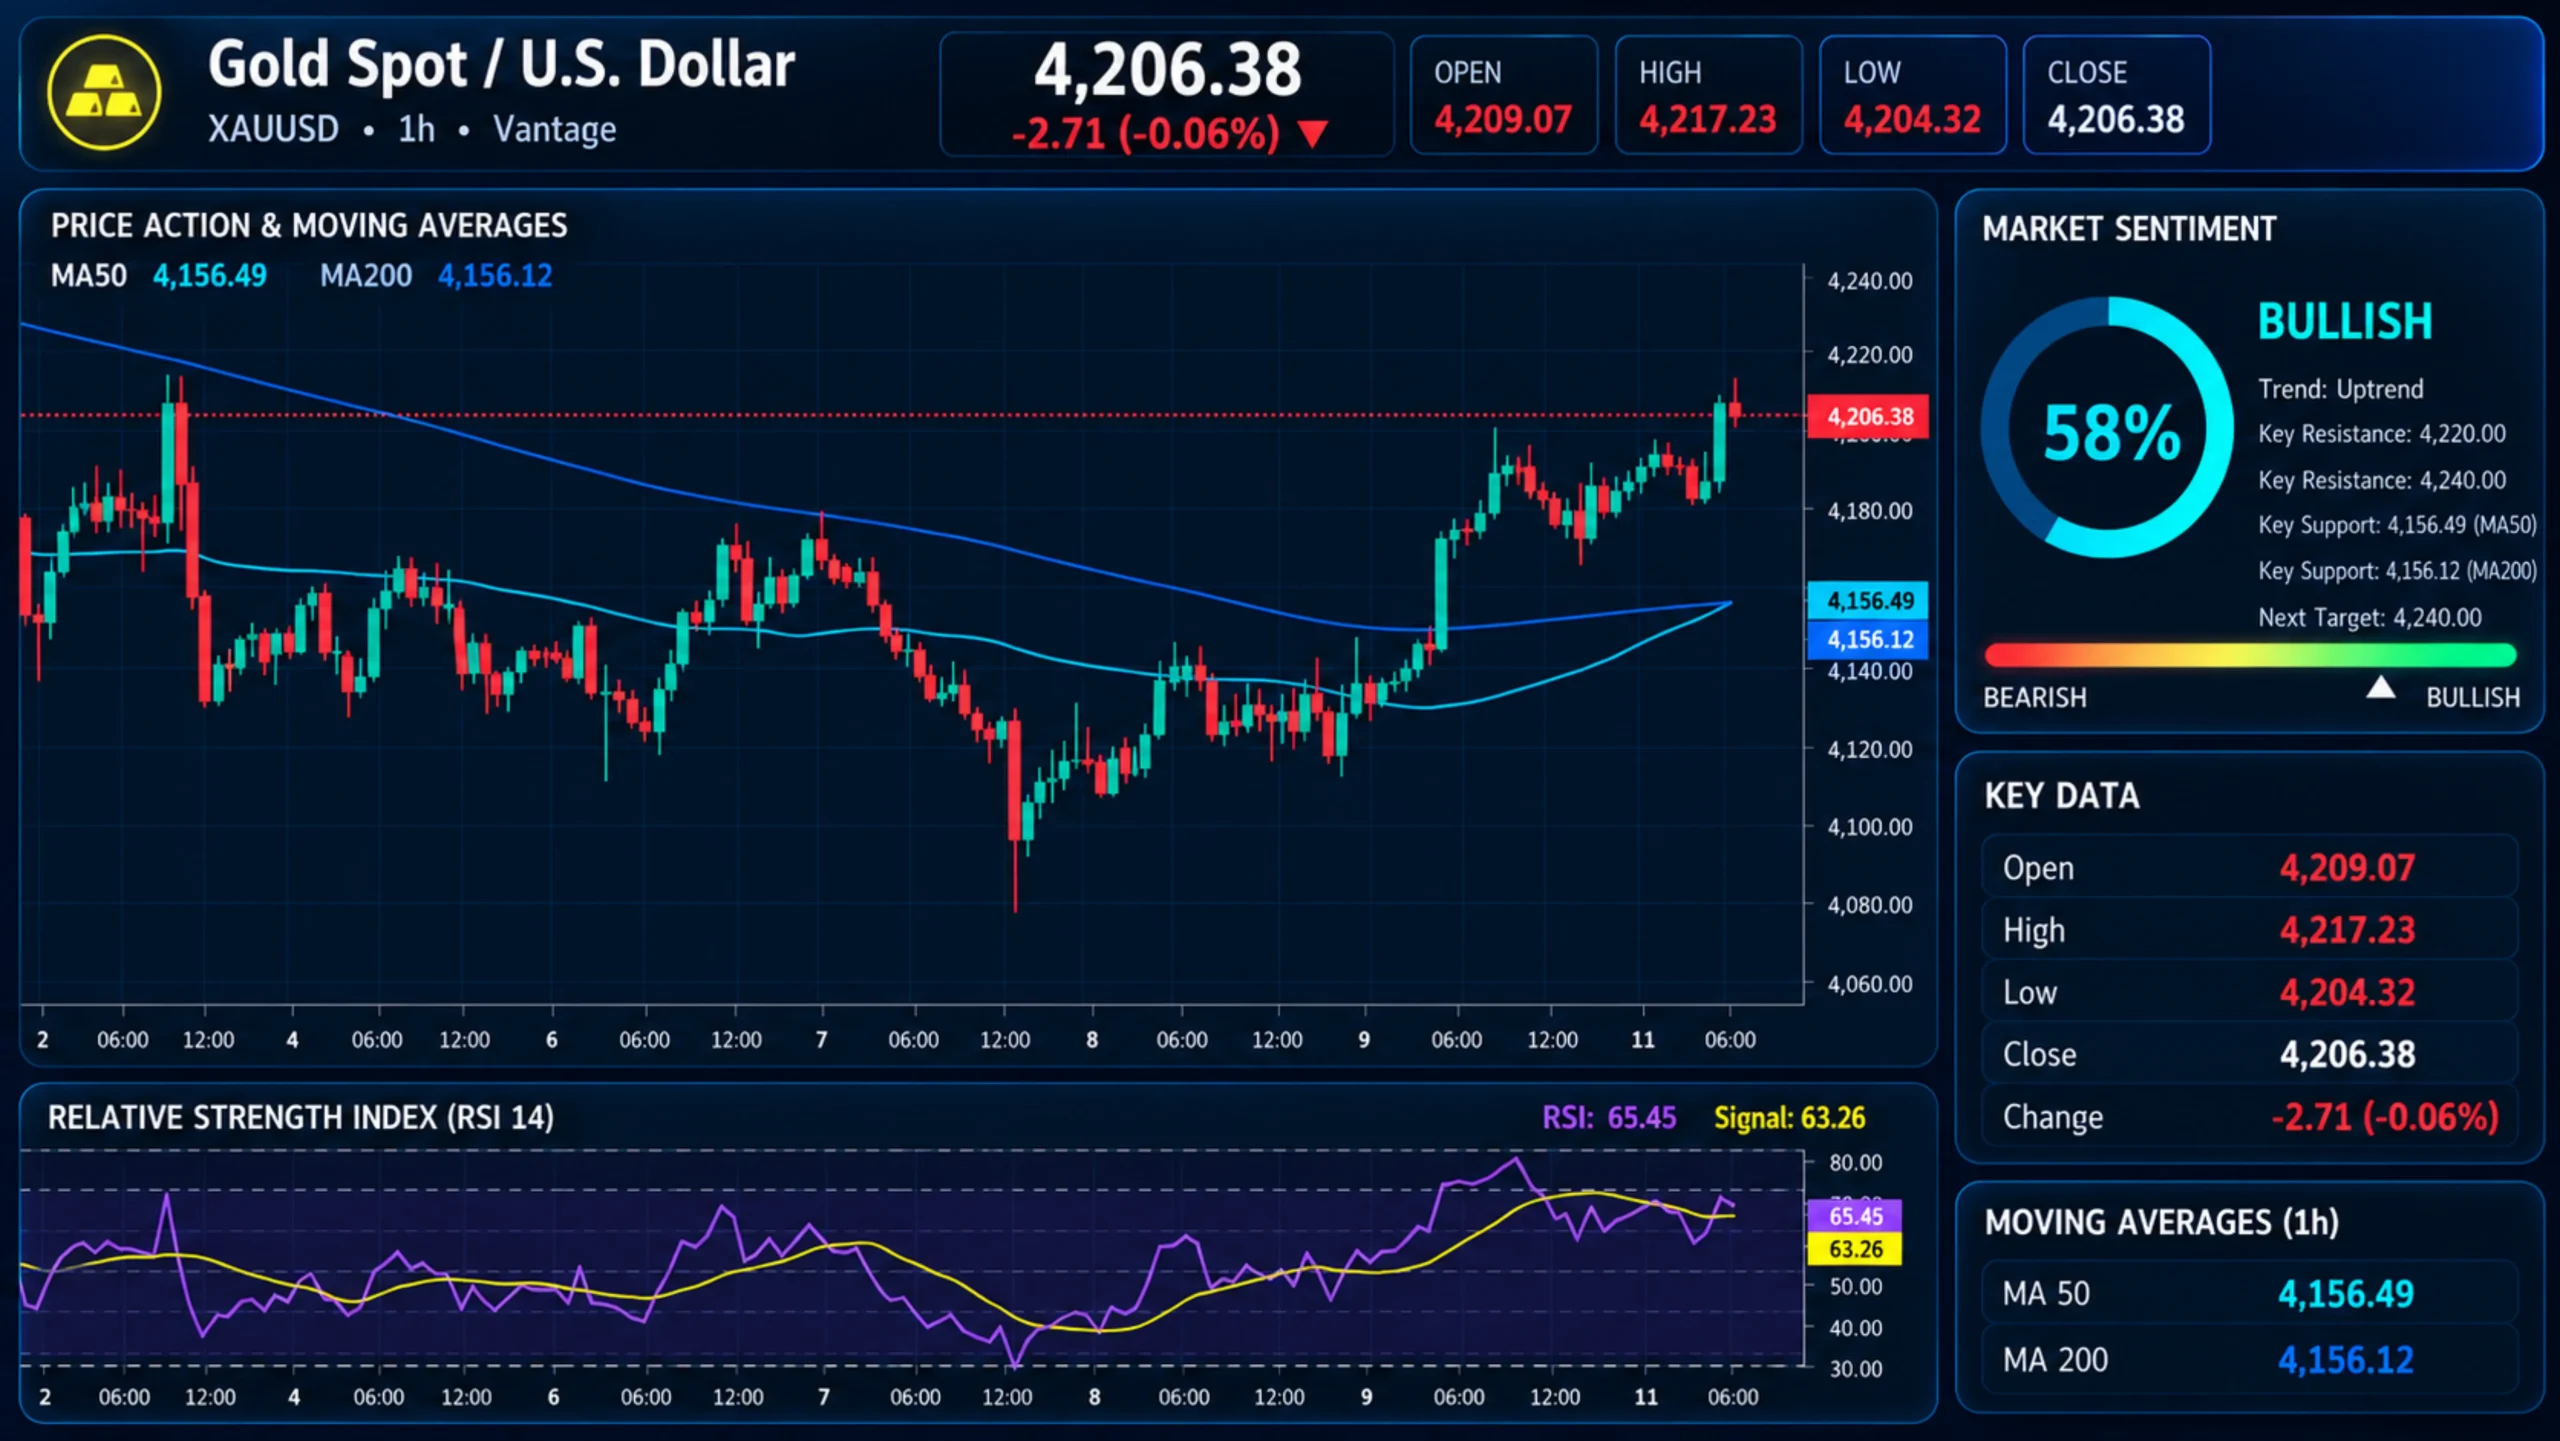Click the BULLISH scale label under the bar
Screen dimensions: 2560x1441
(2472, 697)
